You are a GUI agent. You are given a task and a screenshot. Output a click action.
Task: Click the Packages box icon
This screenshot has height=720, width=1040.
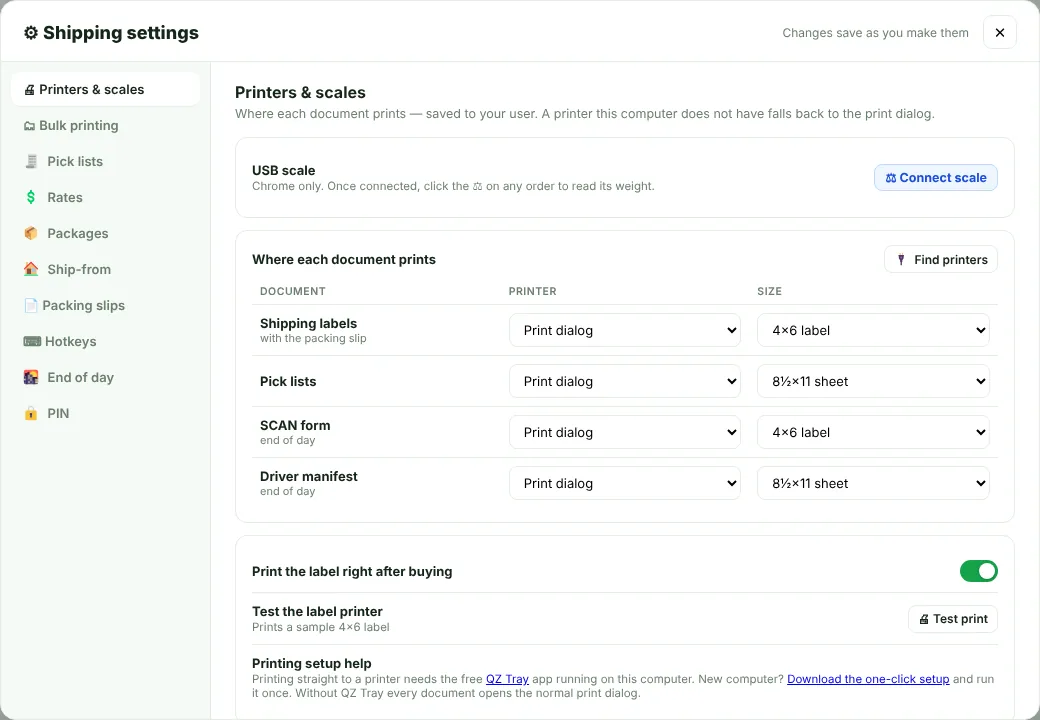[31, 233]
